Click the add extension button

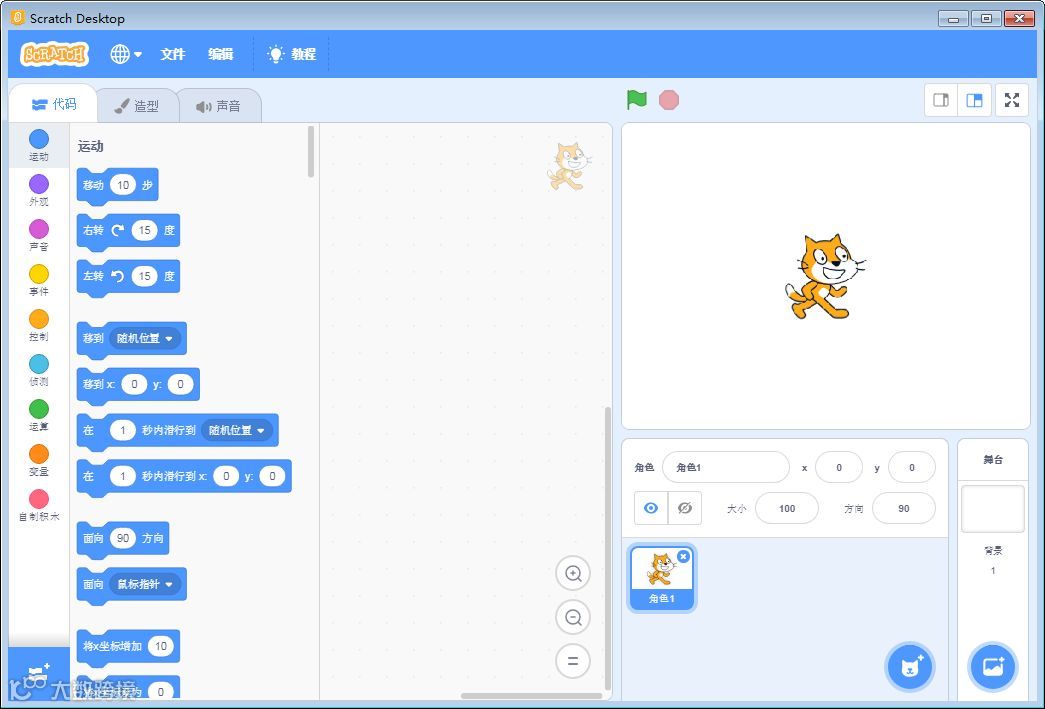tap(39, 673)
